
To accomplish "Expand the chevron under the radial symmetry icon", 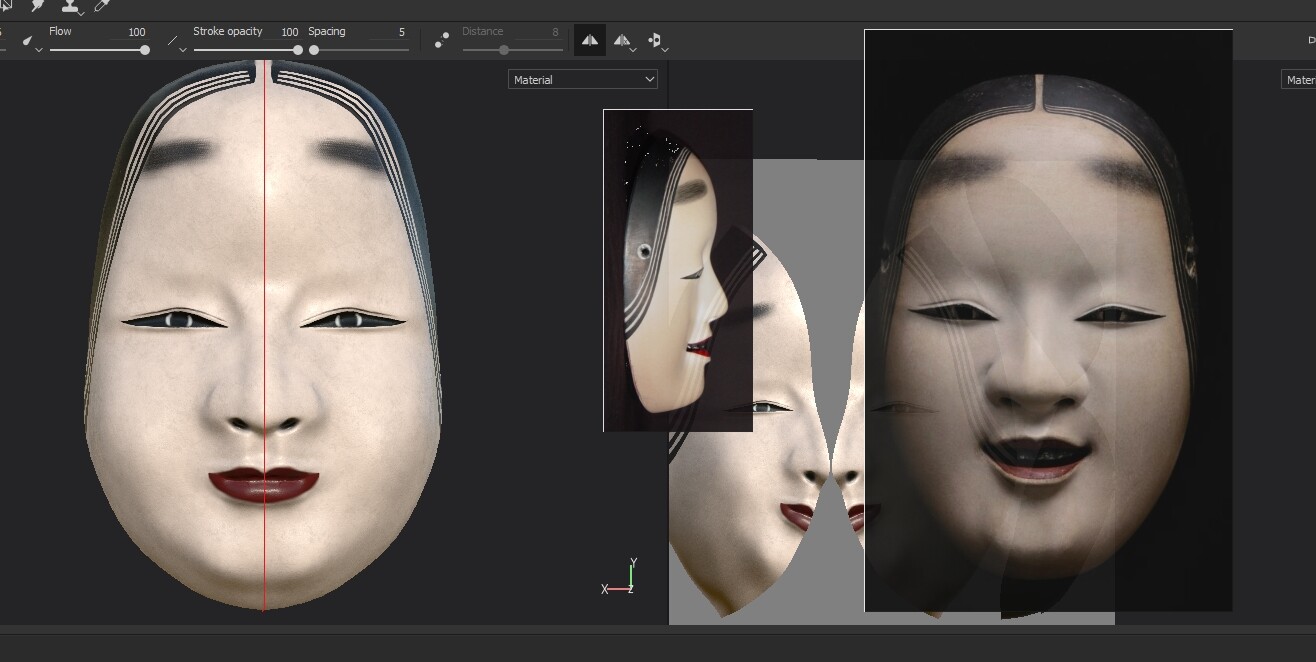I will (665, 49).
